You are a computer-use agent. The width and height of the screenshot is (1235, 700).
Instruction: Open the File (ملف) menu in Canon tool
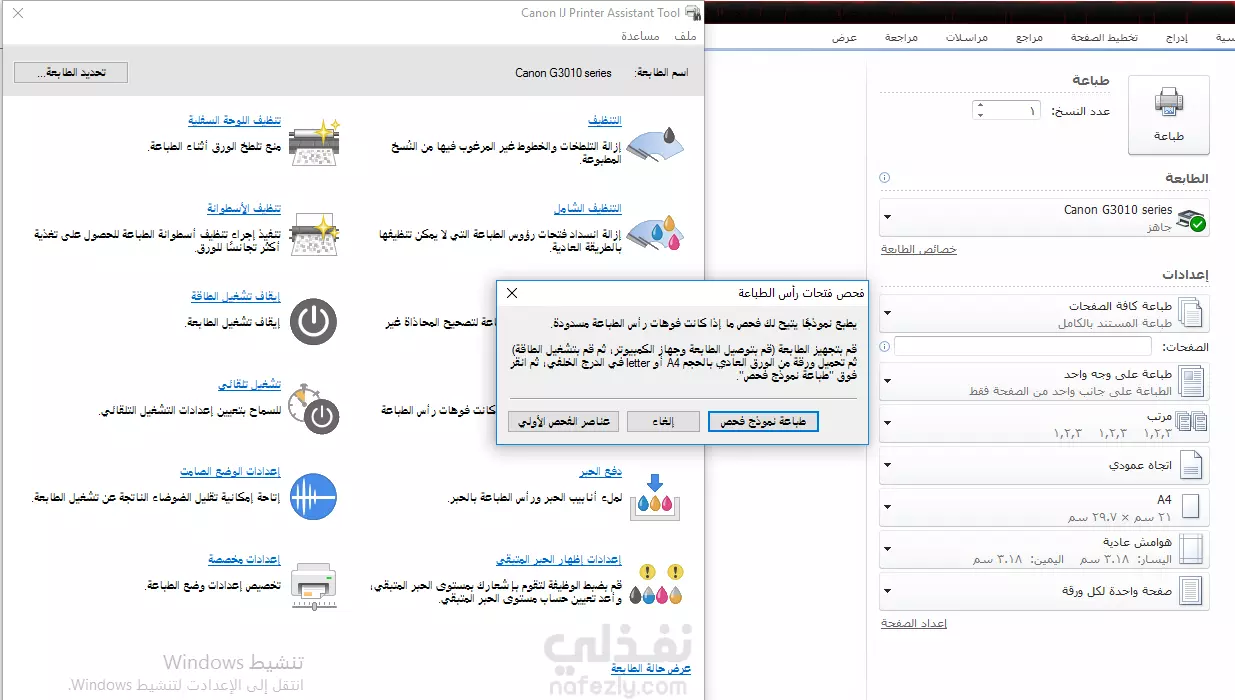(685, 36)
